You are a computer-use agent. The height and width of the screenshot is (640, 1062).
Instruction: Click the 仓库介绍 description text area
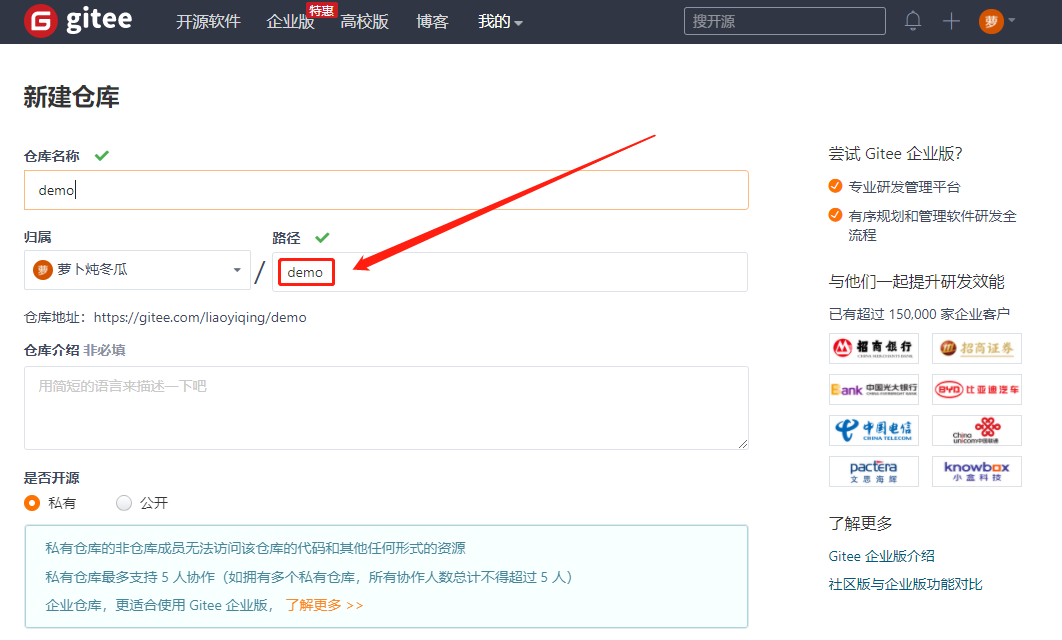click(386, 407)
